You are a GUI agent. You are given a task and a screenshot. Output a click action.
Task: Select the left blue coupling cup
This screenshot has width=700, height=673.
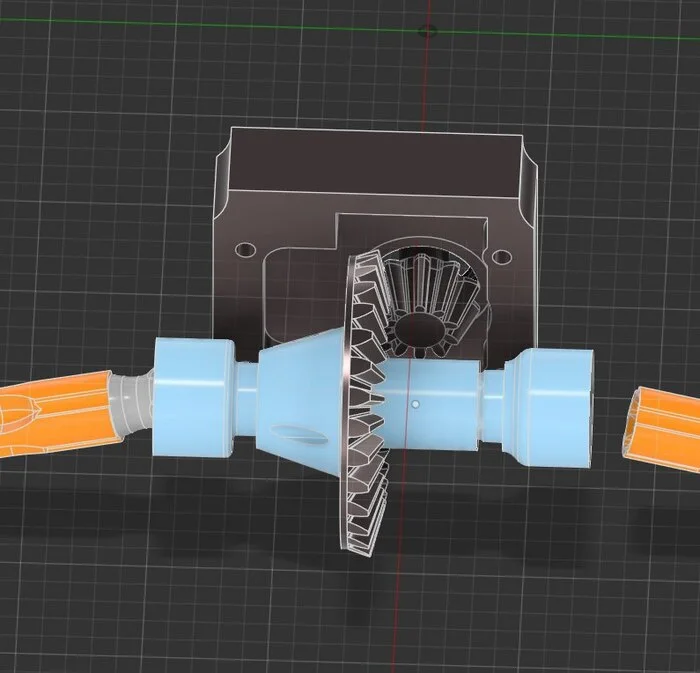[x=194, y=397]
